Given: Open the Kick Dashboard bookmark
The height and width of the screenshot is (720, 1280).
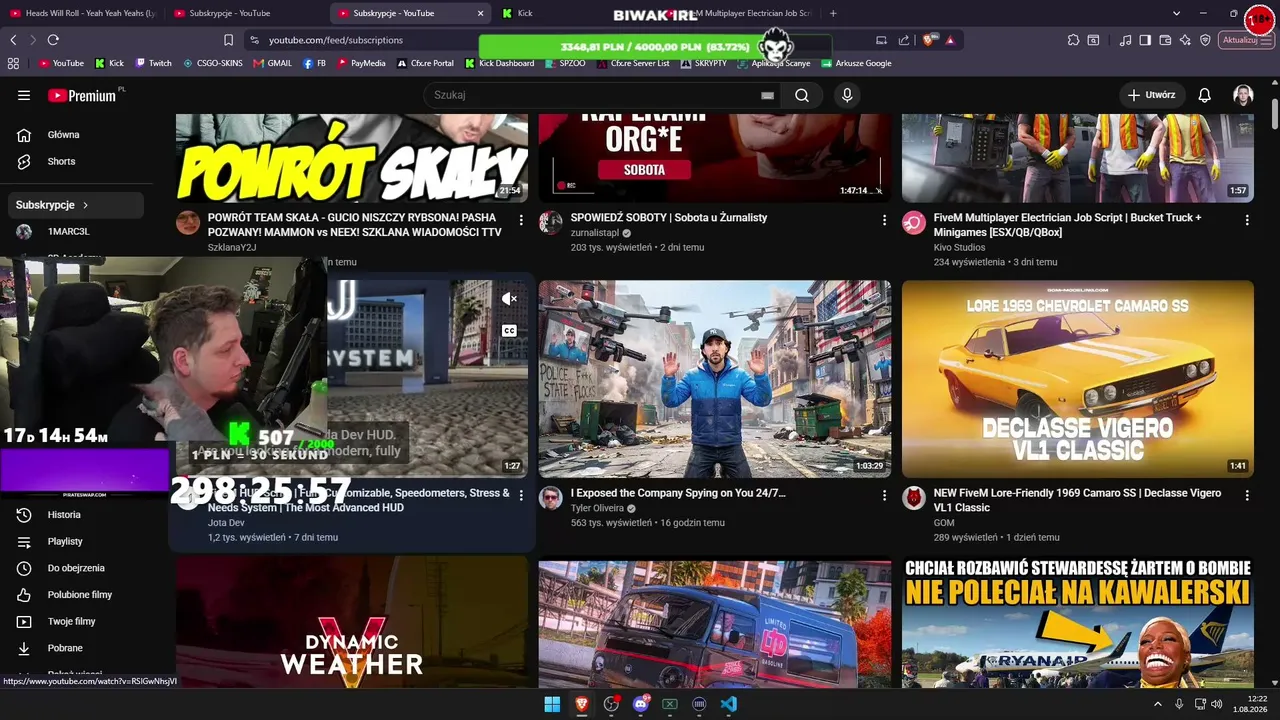Looking at the screenshot, I should coord(499,63).
